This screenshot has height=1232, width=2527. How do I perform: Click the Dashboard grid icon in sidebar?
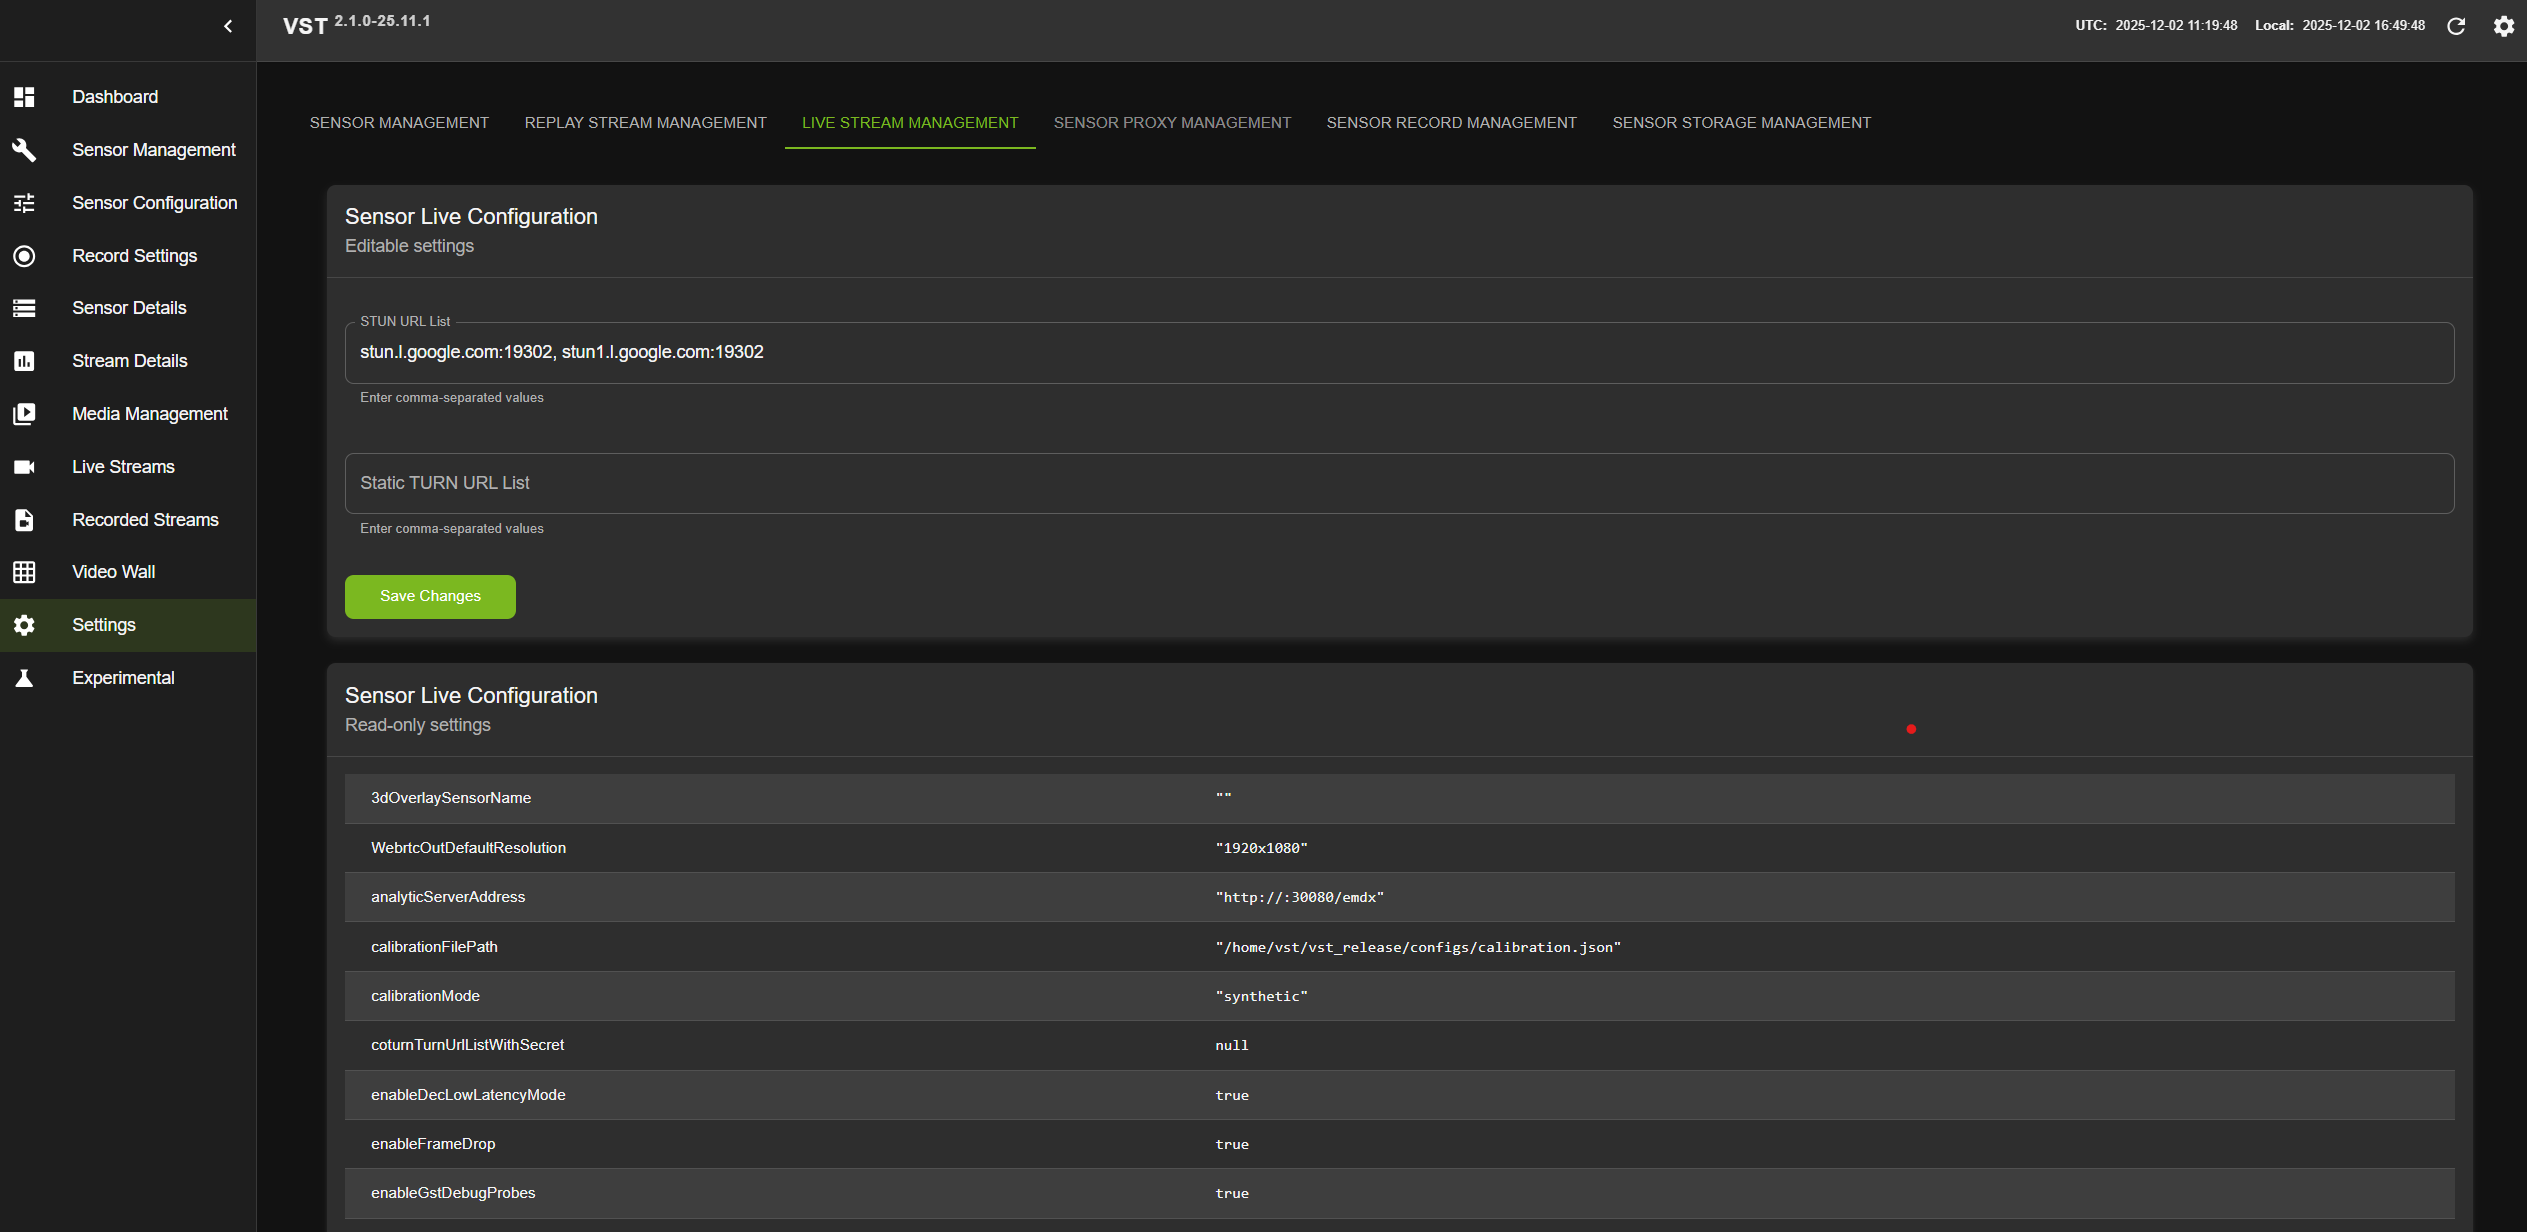click(x=24, y=97)
